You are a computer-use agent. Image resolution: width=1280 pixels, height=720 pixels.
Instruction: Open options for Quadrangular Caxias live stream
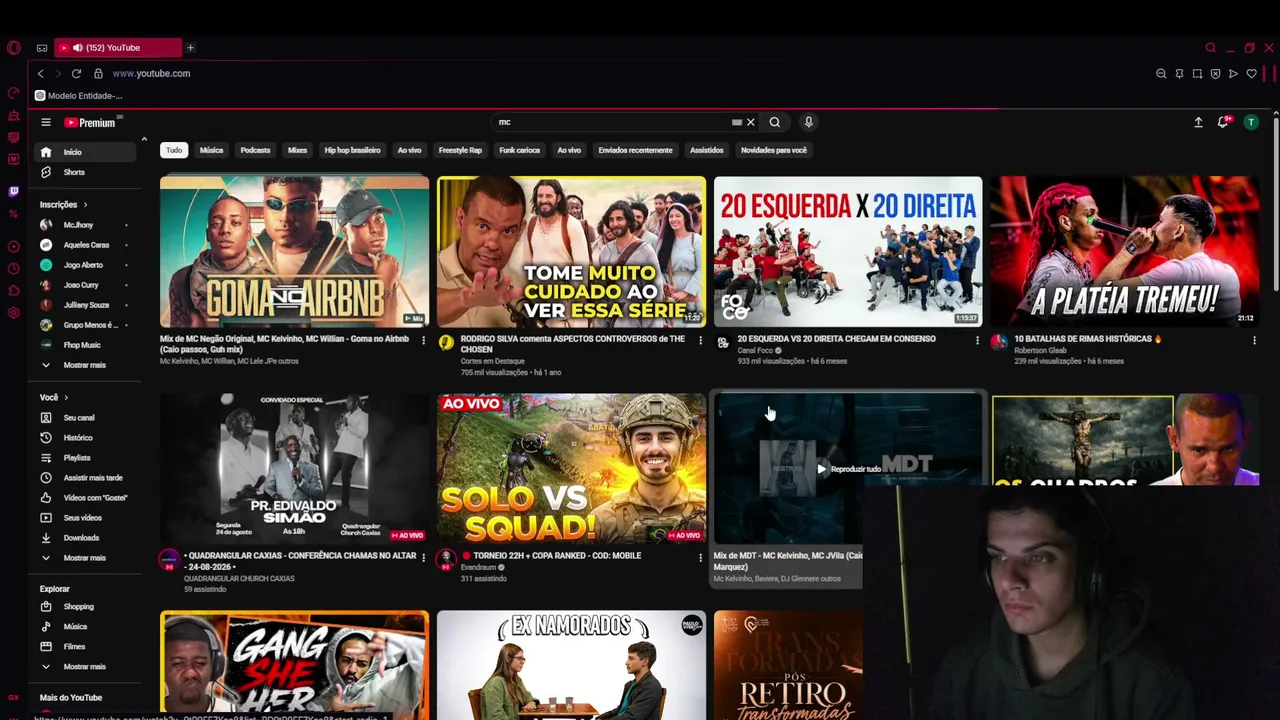tap(423, 558)
